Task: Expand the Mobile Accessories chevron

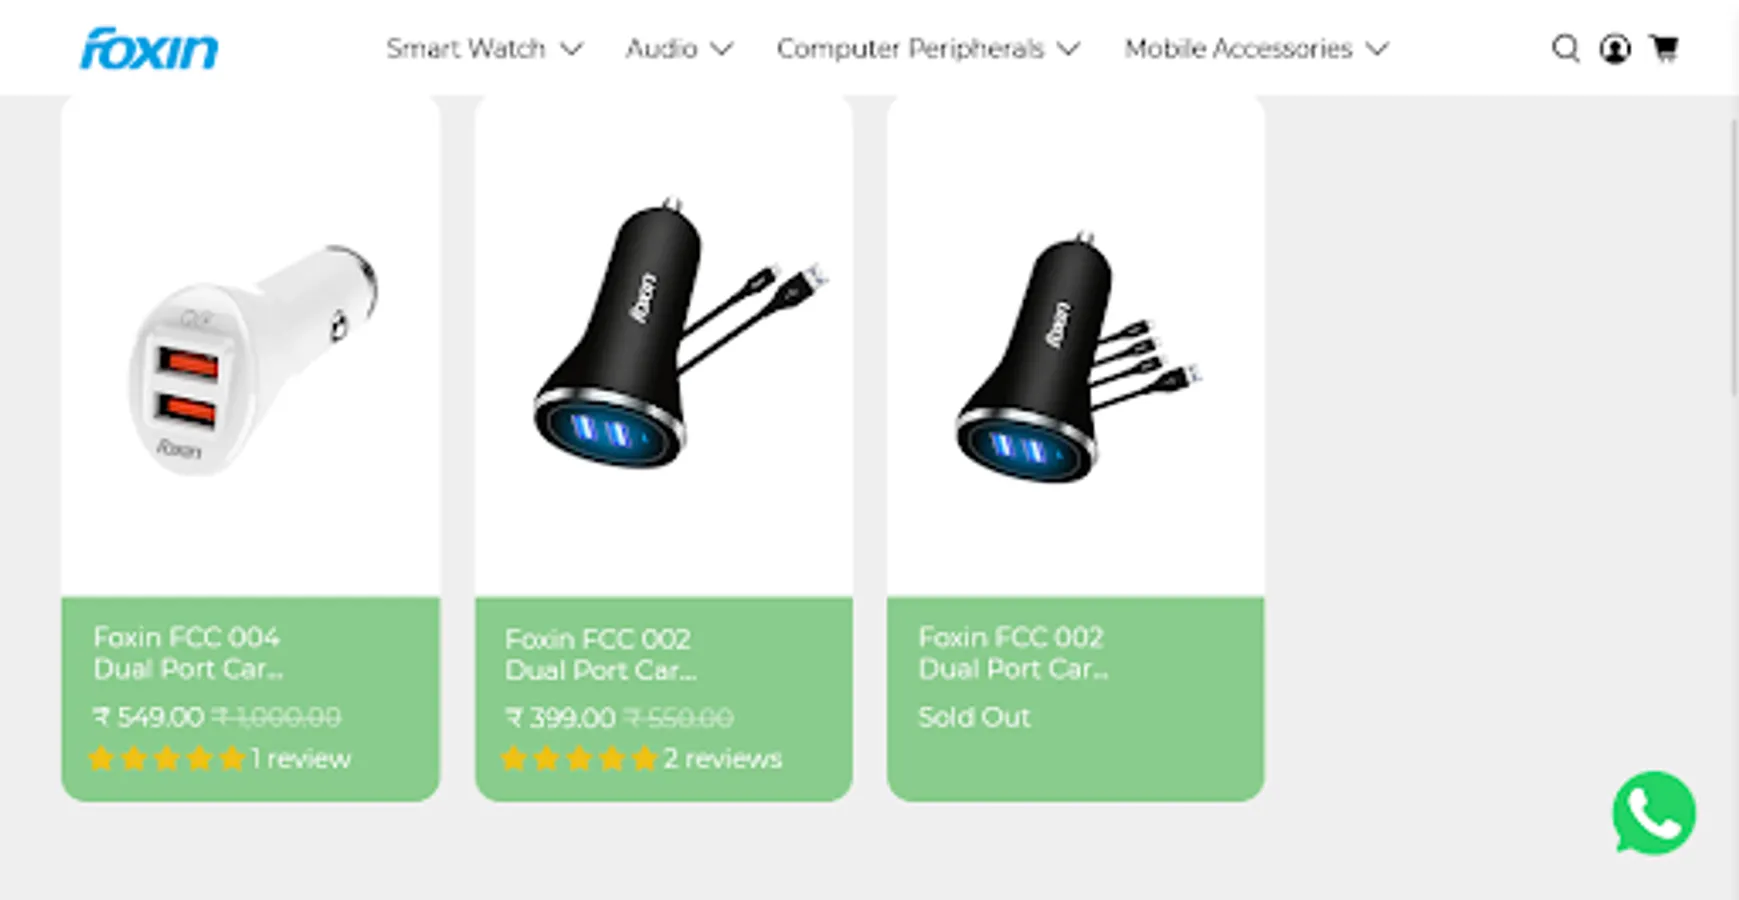Action: pos(1378,48)
